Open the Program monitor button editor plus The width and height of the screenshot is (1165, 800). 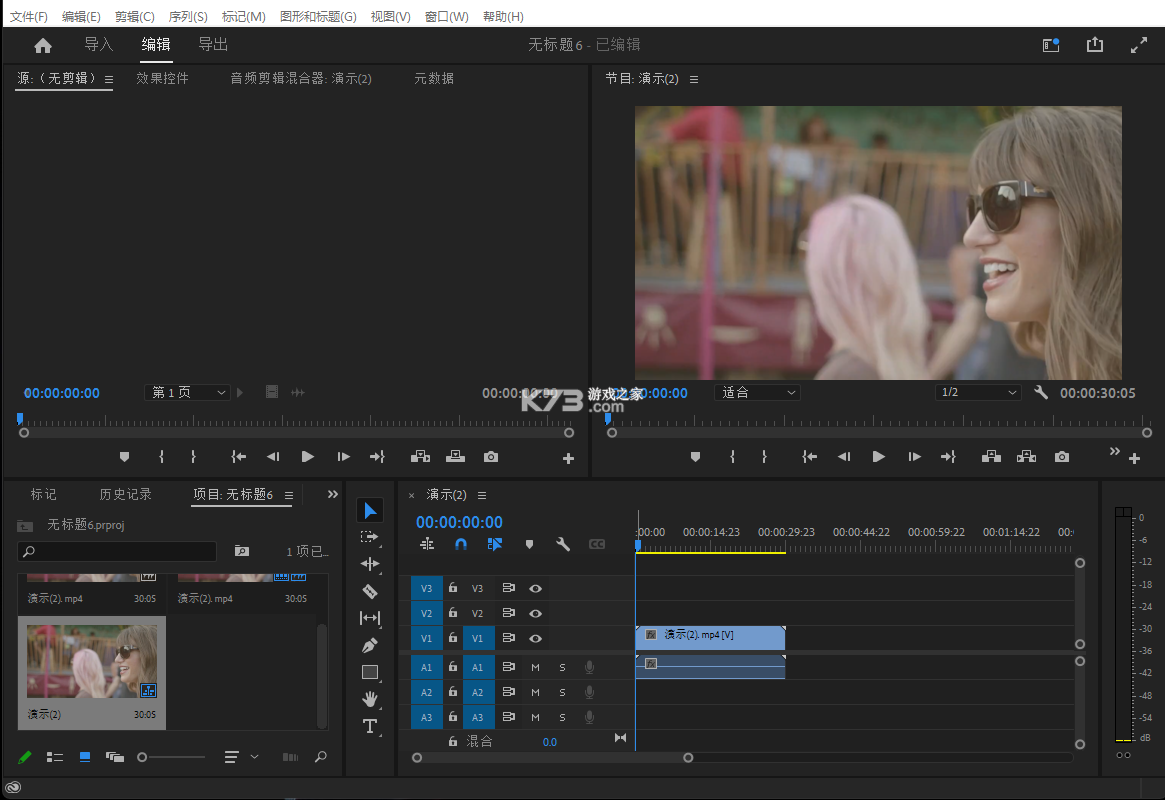pyautogui.click(x=1134, y=458)
